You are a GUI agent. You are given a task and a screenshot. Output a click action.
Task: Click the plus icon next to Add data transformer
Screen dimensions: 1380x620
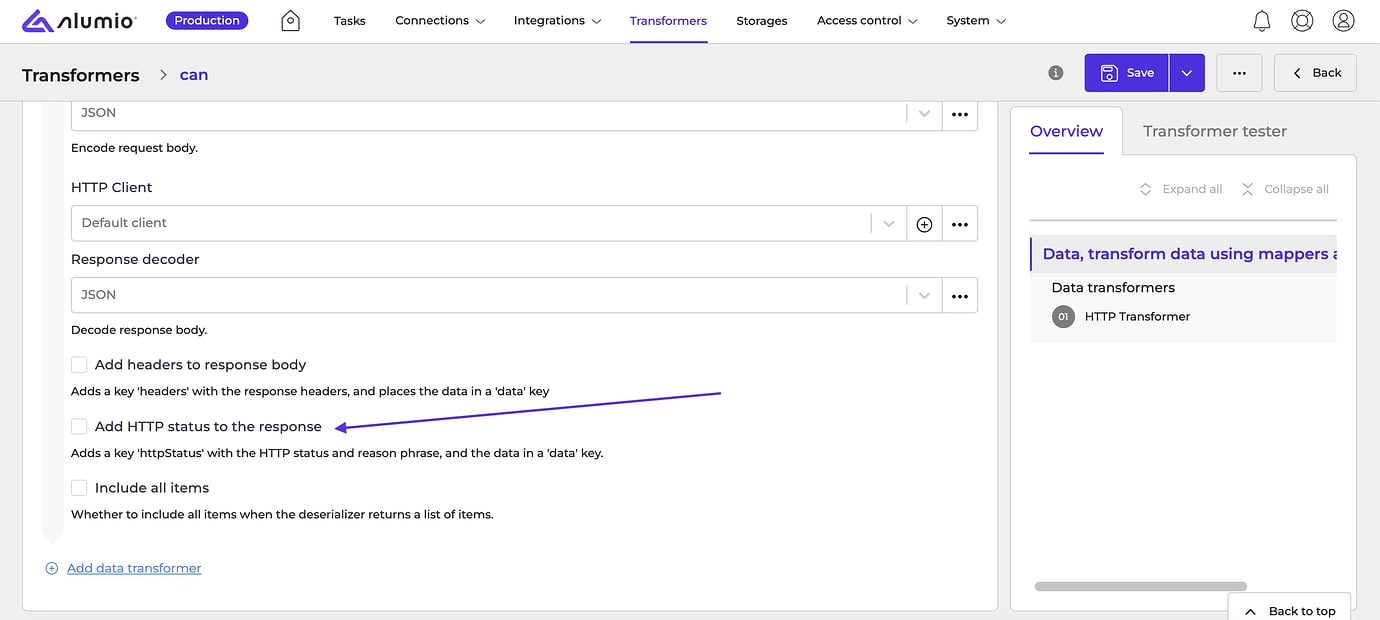click(52, 568)
